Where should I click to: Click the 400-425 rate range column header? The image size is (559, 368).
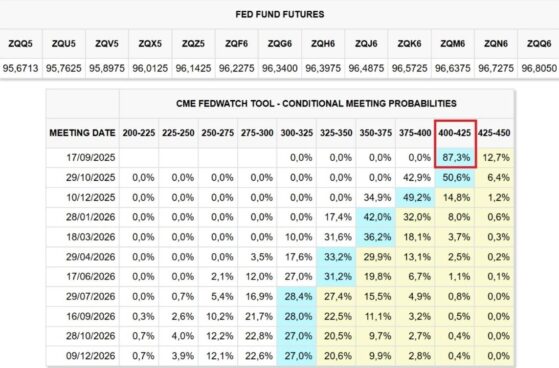[x=455, y=133]
